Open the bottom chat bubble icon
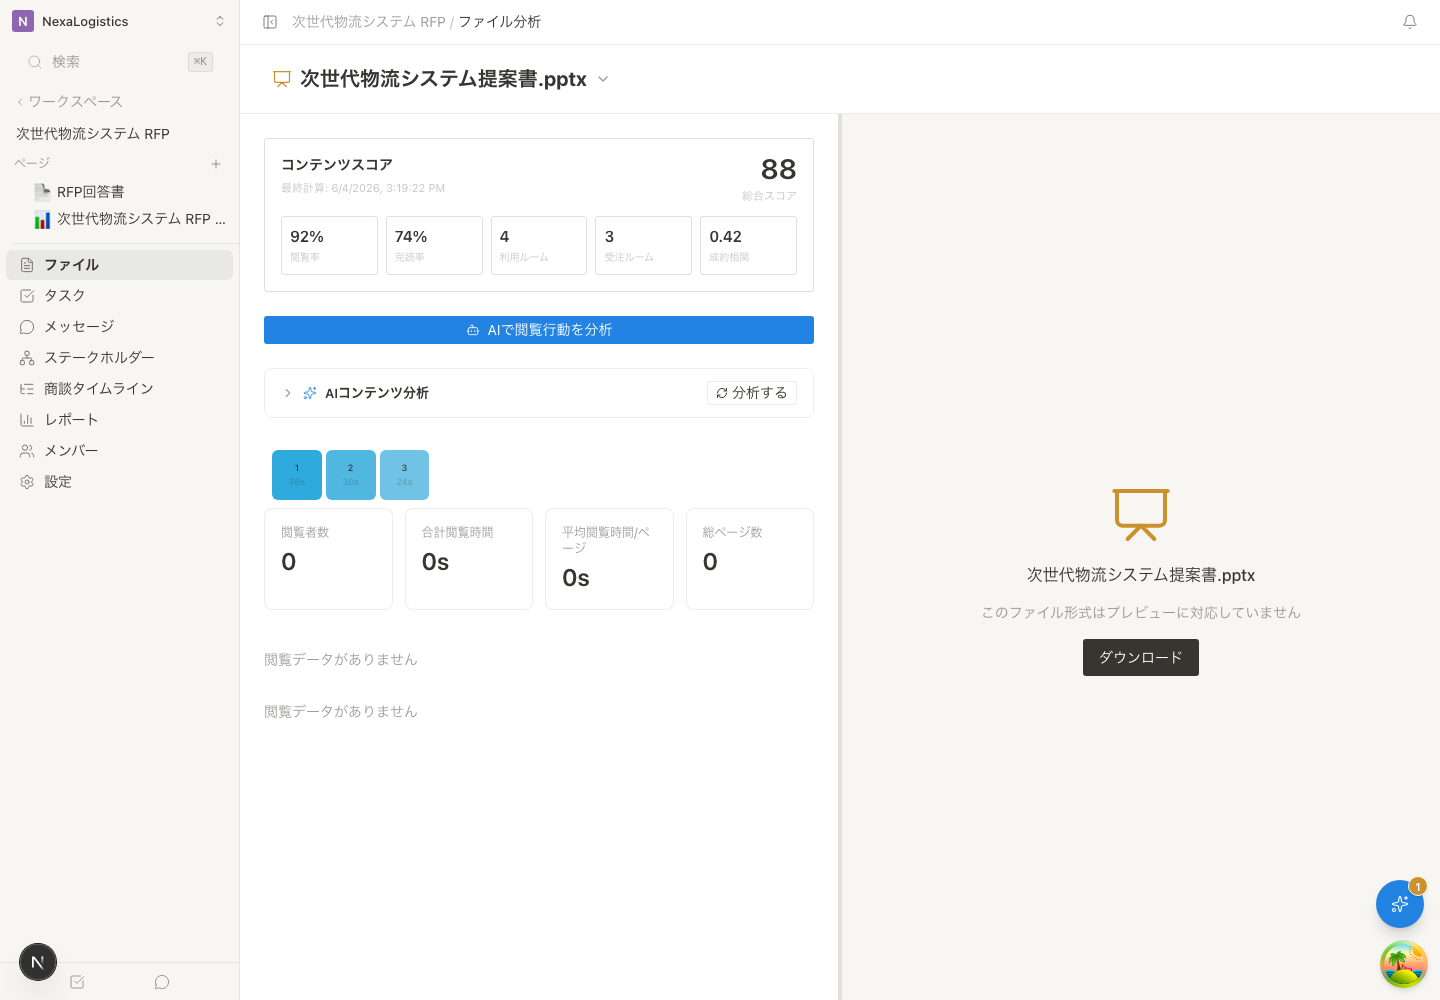 pyautogui.click(x=162, y=982)
